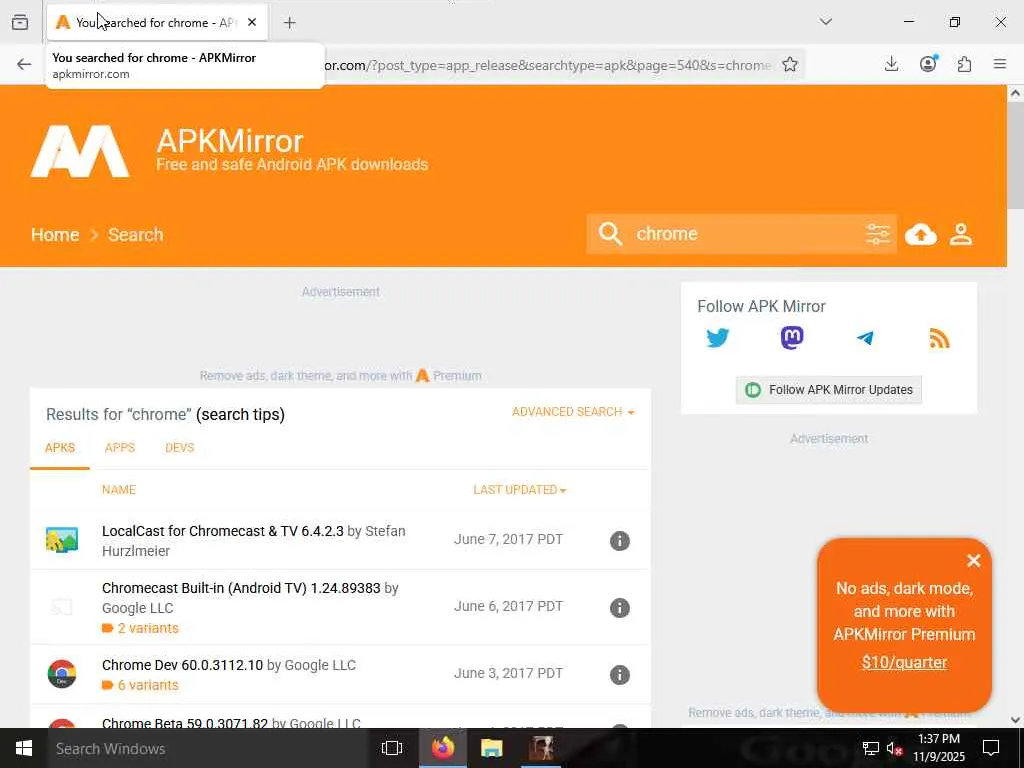Open the network status tray icon

tap(870, 748)
